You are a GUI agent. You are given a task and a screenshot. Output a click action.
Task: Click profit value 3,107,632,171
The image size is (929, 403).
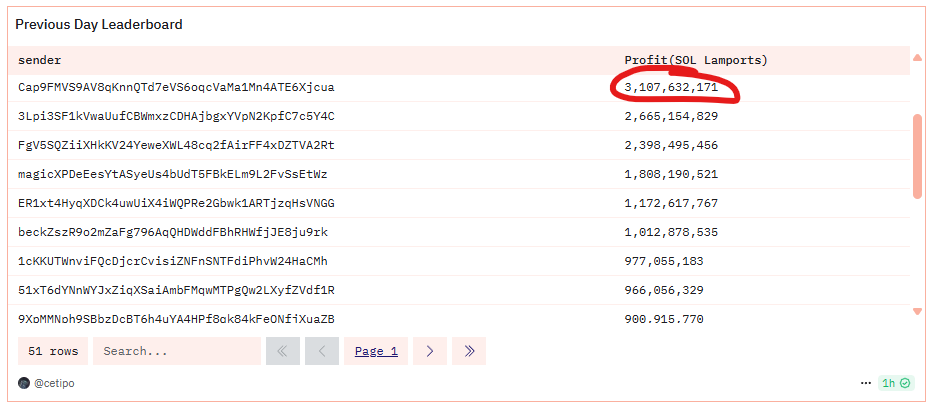671,88
